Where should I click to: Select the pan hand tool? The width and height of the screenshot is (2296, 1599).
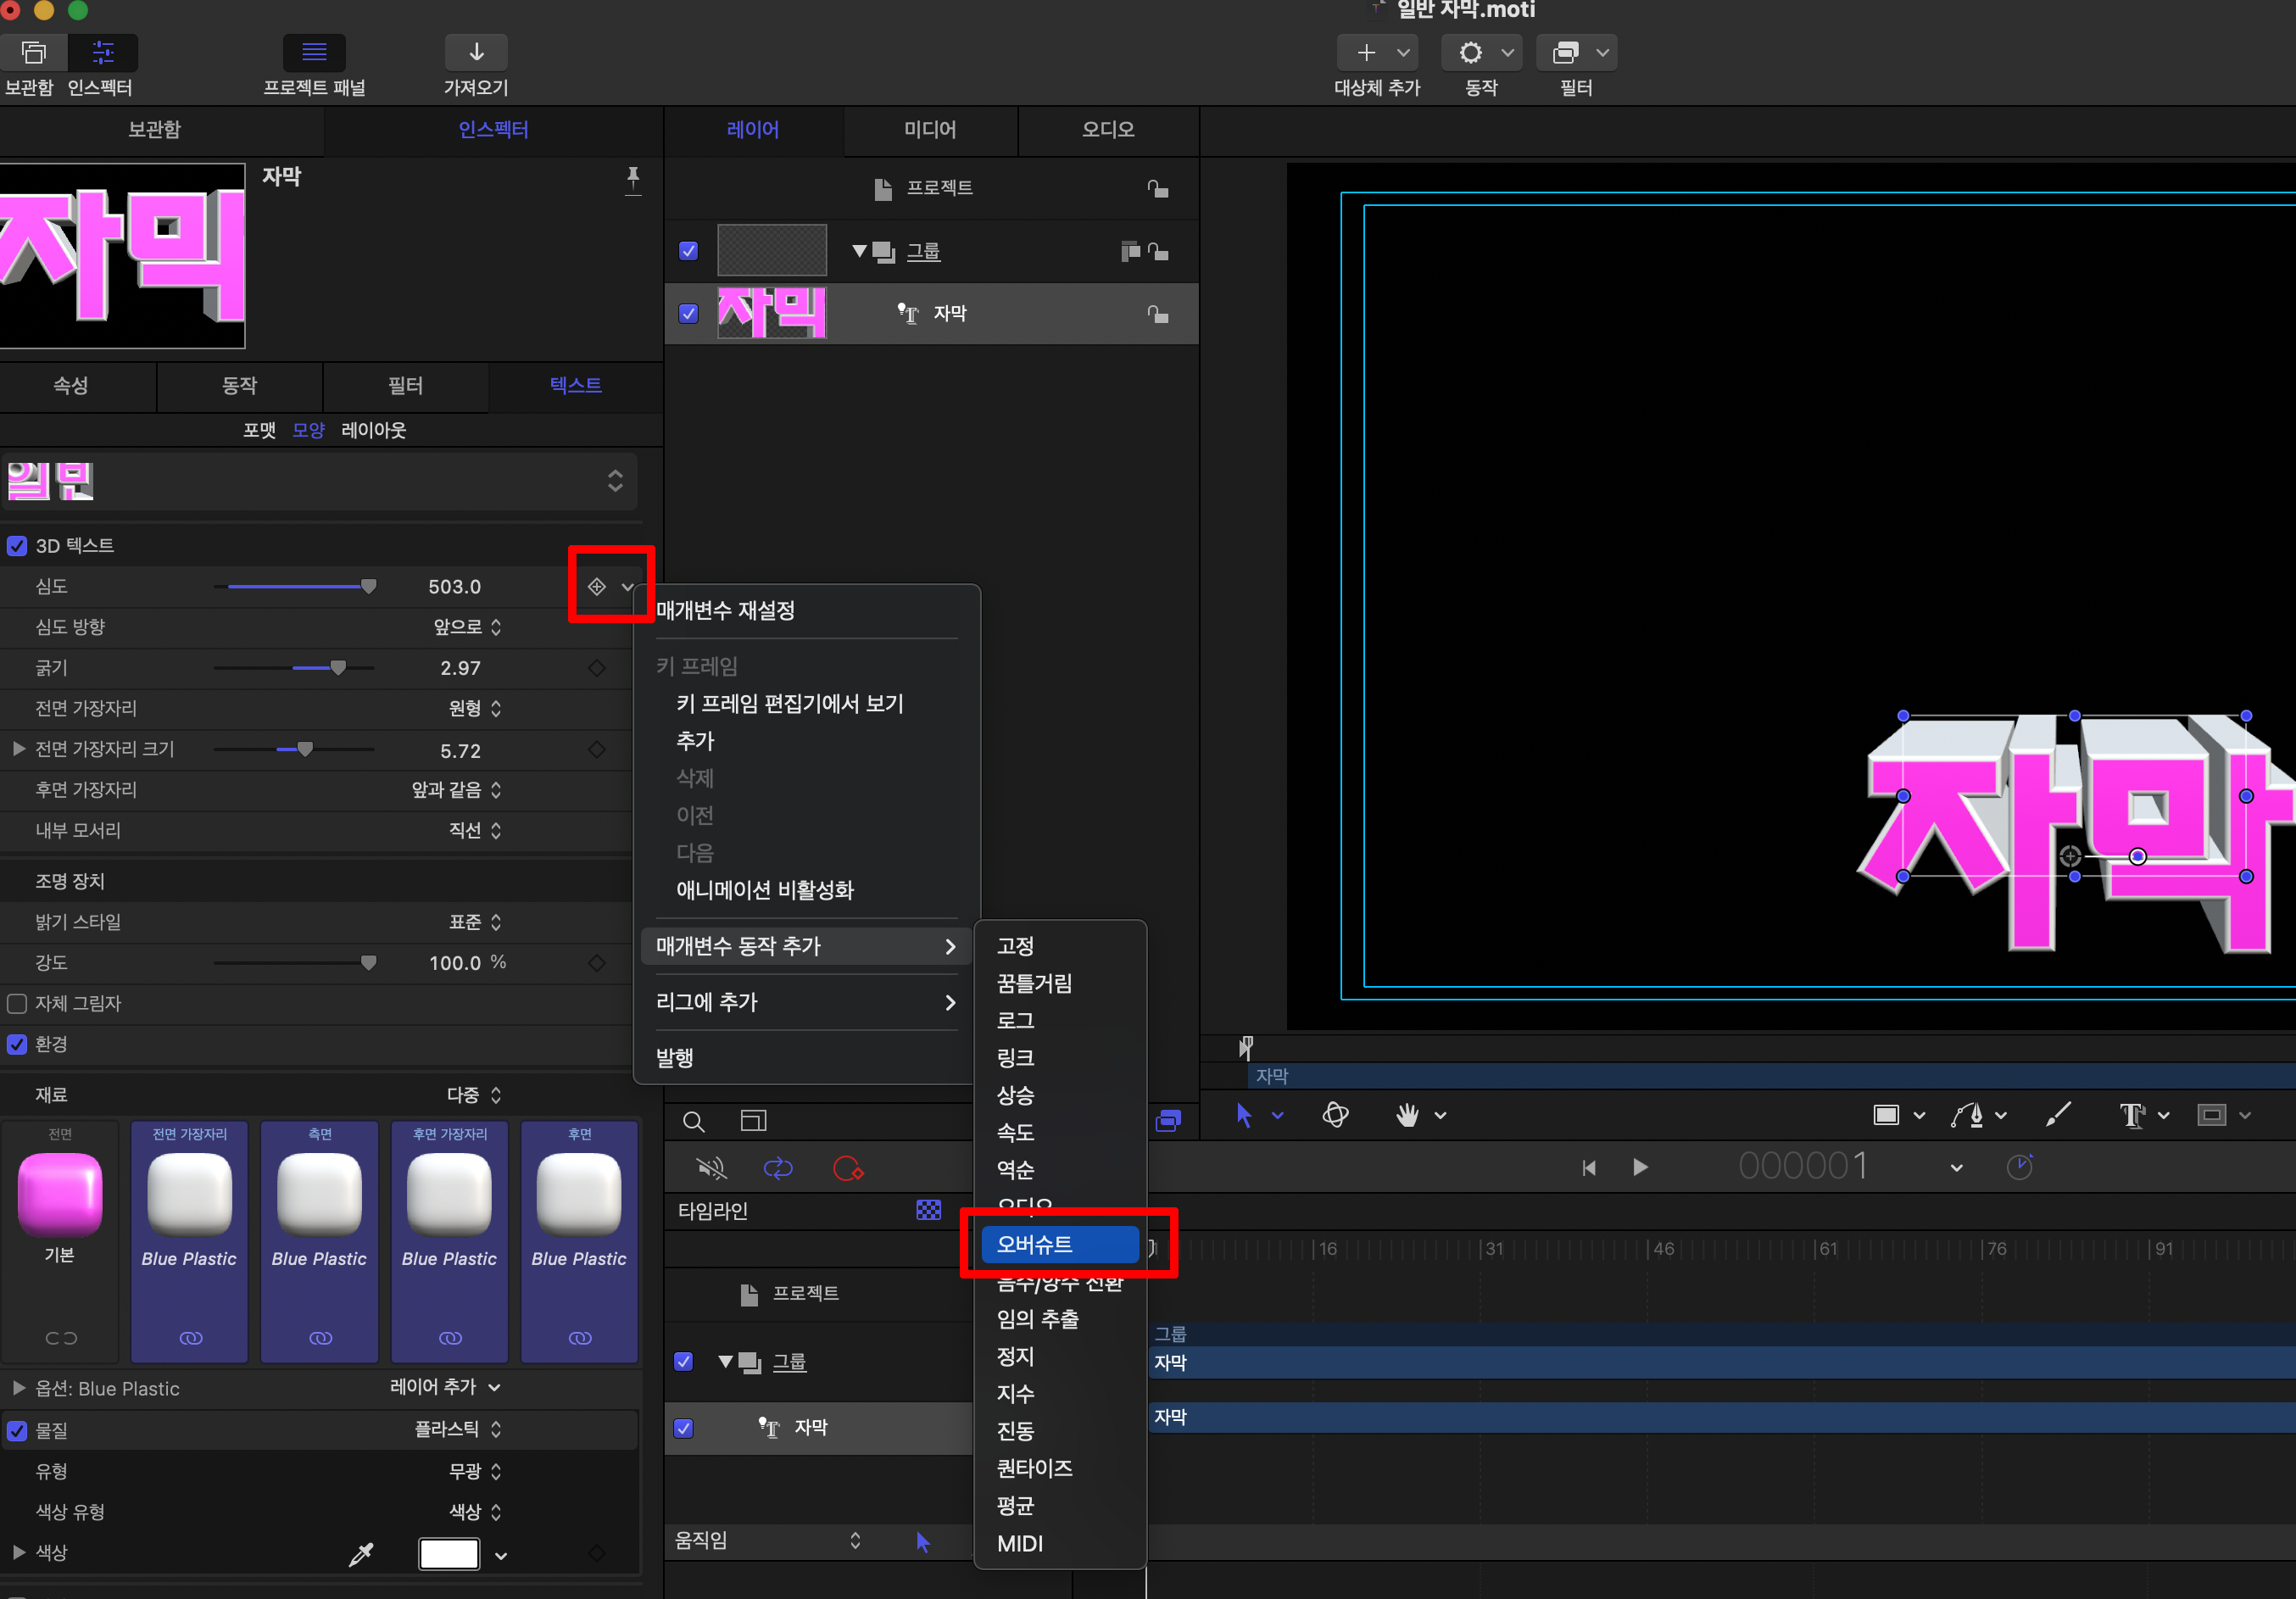tap(1407, 1114)
